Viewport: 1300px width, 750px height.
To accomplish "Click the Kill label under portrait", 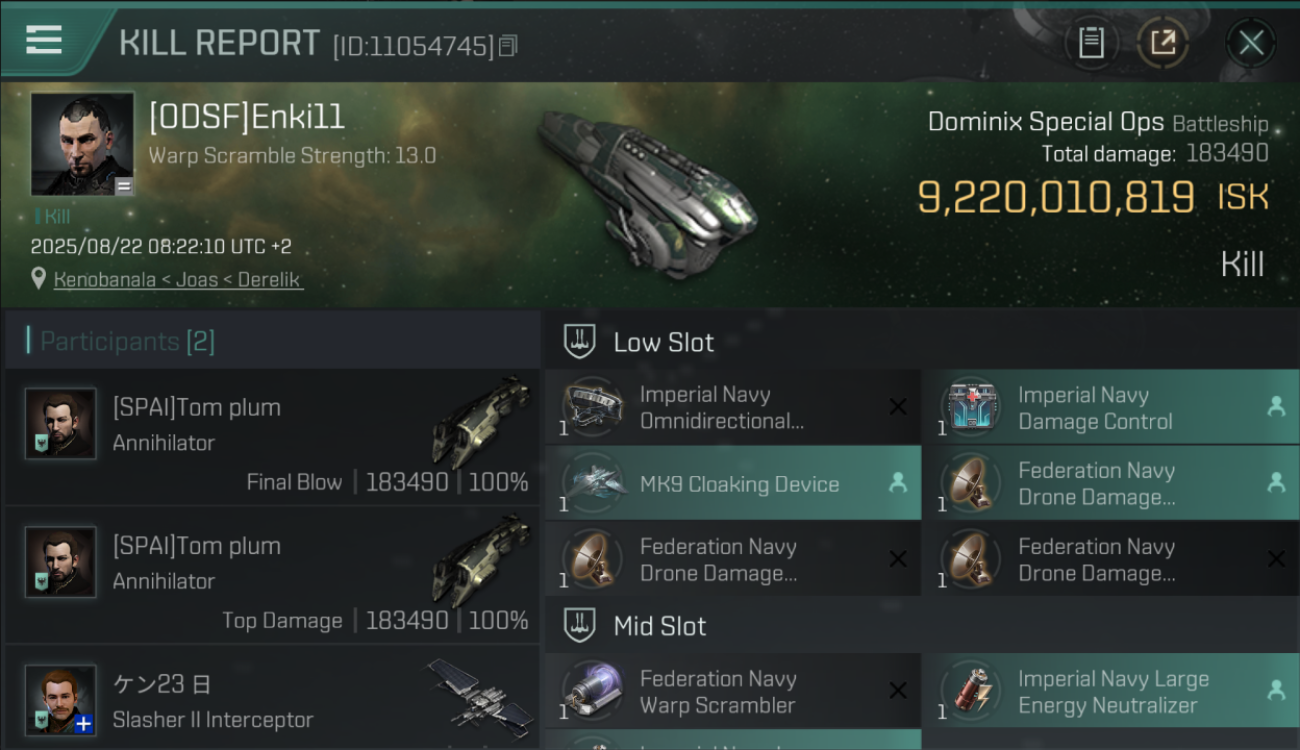I will (x=52, y=216).
